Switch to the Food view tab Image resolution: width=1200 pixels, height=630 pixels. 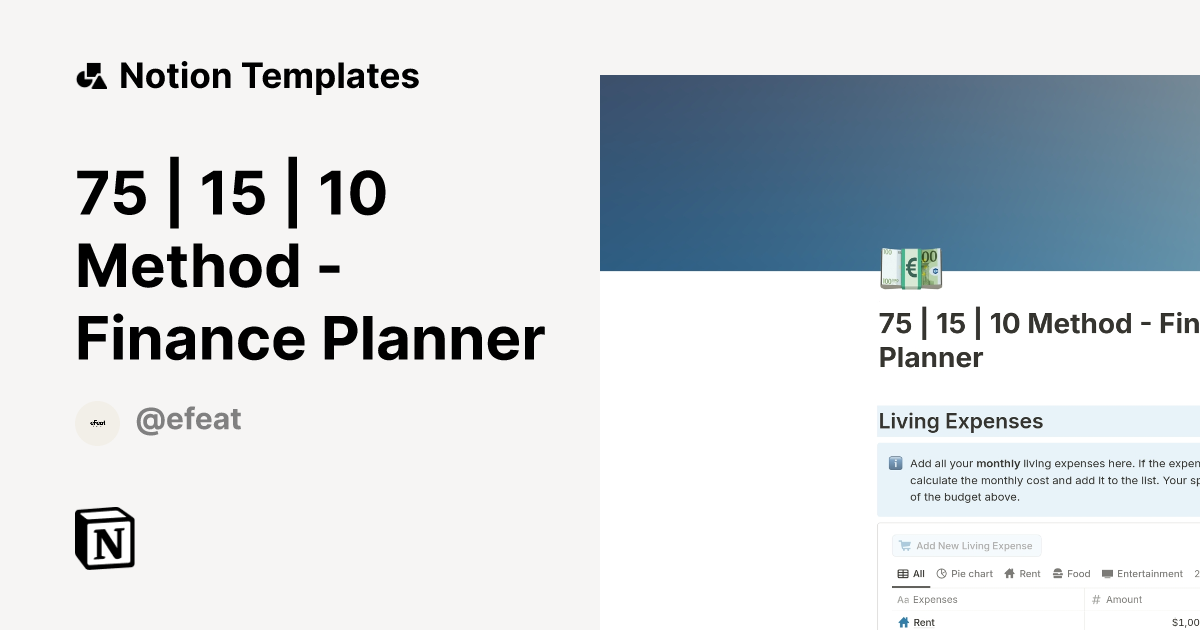click(1078, 573)
